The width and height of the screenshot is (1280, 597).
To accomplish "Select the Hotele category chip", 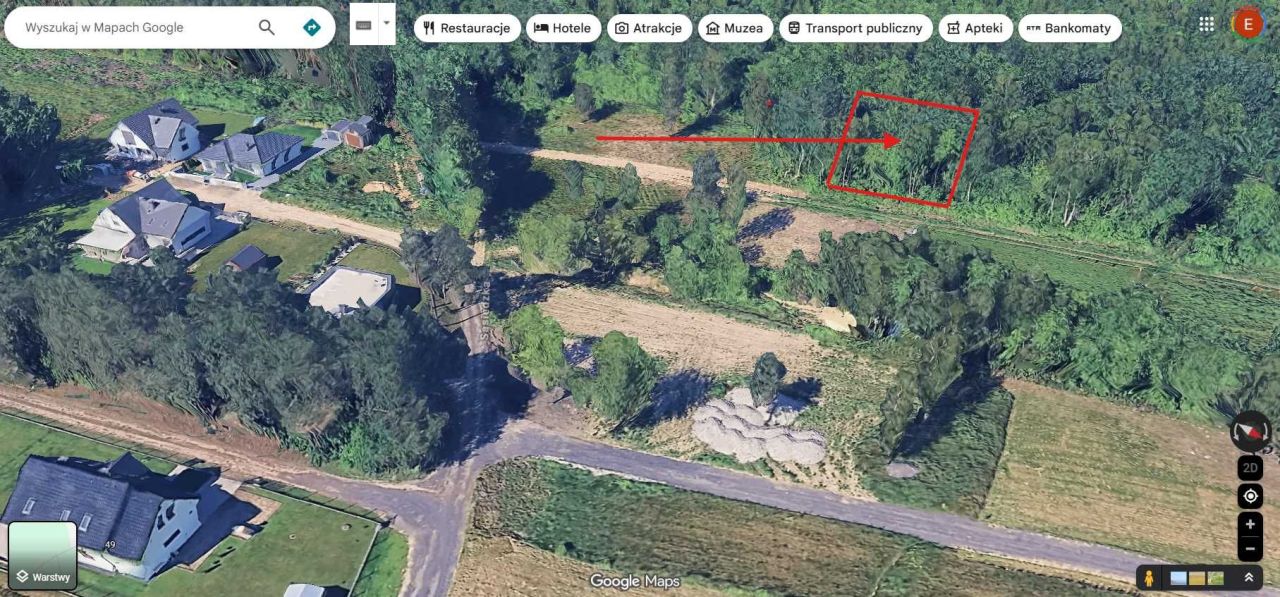I will point(564,28).
